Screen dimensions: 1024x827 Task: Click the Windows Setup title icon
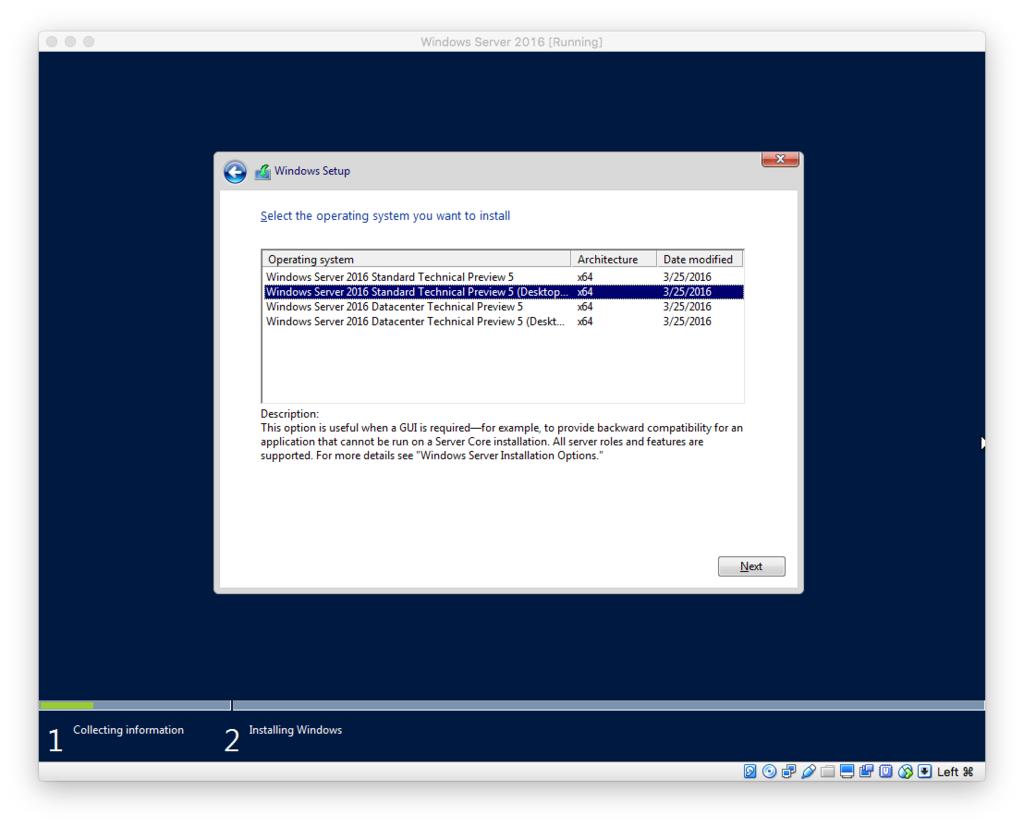tap(263, 172)
